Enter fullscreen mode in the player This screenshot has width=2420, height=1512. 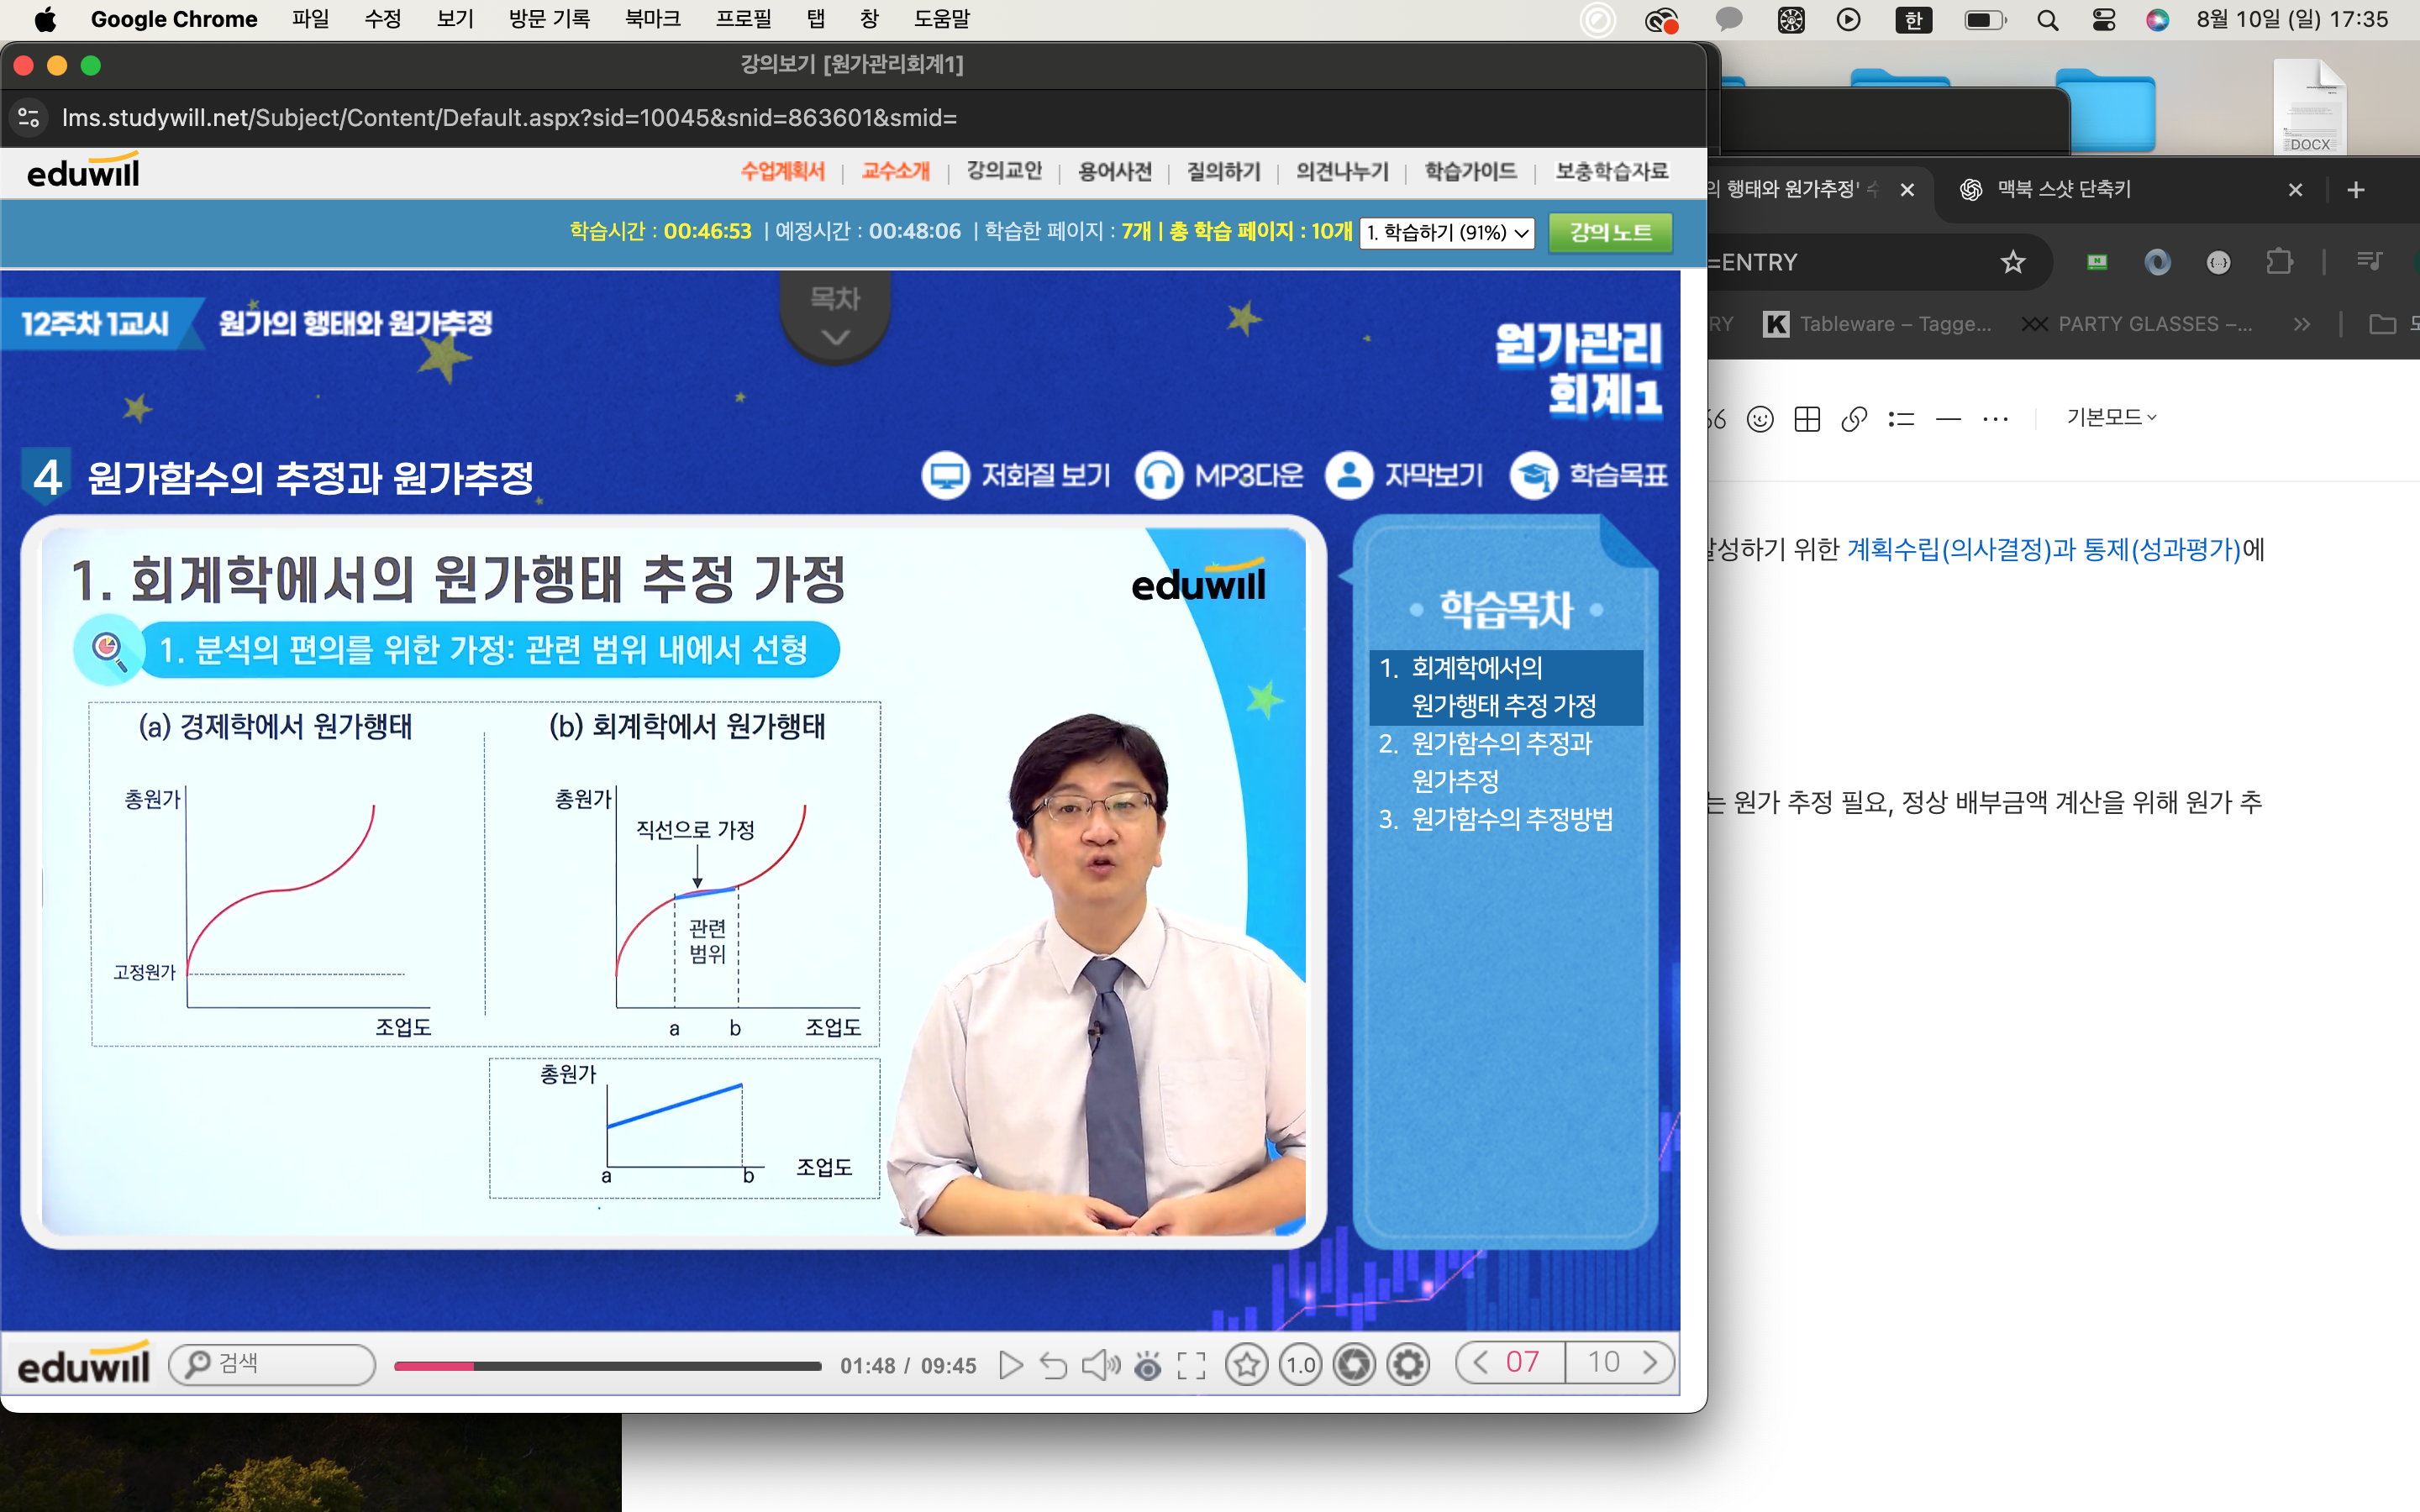pos(1191,1365)
